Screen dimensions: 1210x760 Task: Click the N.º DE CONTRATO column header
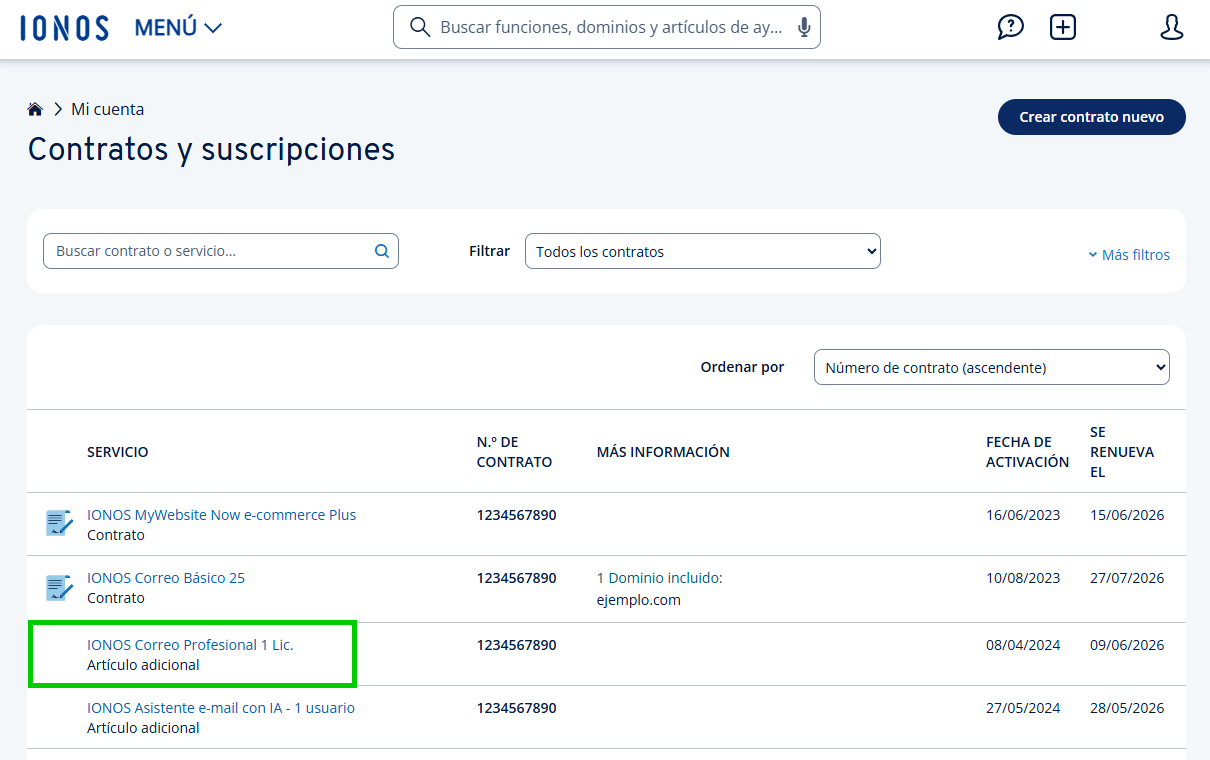coord(514,452)
